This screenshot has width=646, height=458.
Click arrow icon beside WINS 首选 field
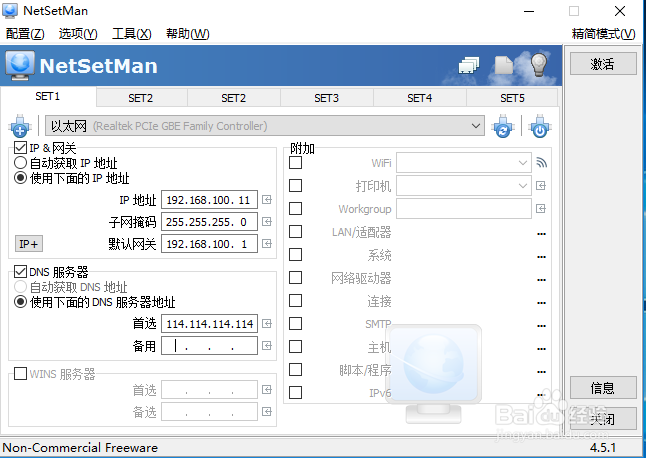coord(267,389)
